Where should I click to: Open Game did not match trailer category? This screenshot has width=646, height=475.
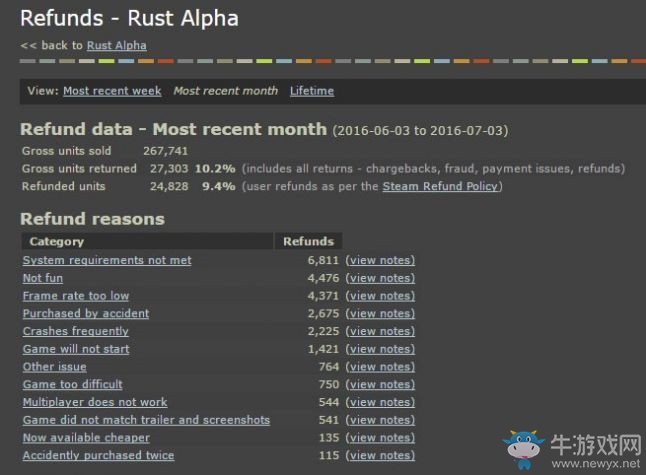coord(146,420)
